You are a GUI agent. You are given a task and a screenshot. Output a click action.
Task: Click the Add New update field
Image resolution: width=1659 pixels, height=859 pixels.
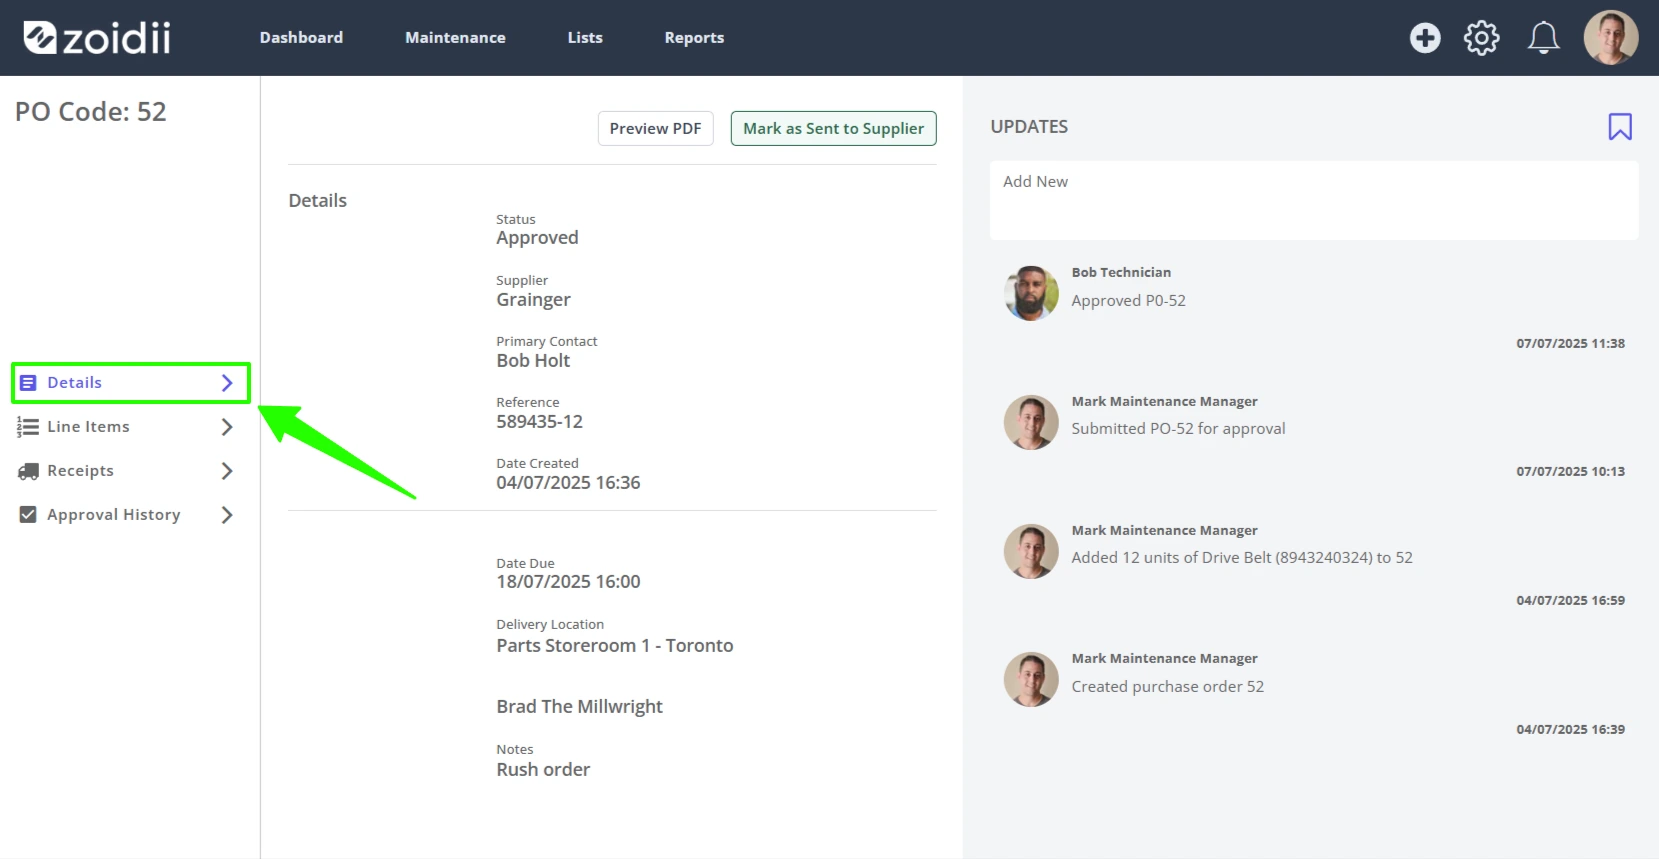pos(1314,201)
